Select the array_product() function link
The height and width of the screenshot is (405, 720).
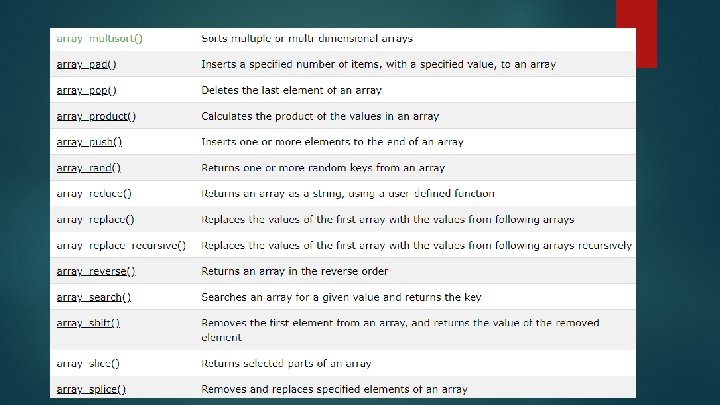pyautogui.click(x=96, y=116)
